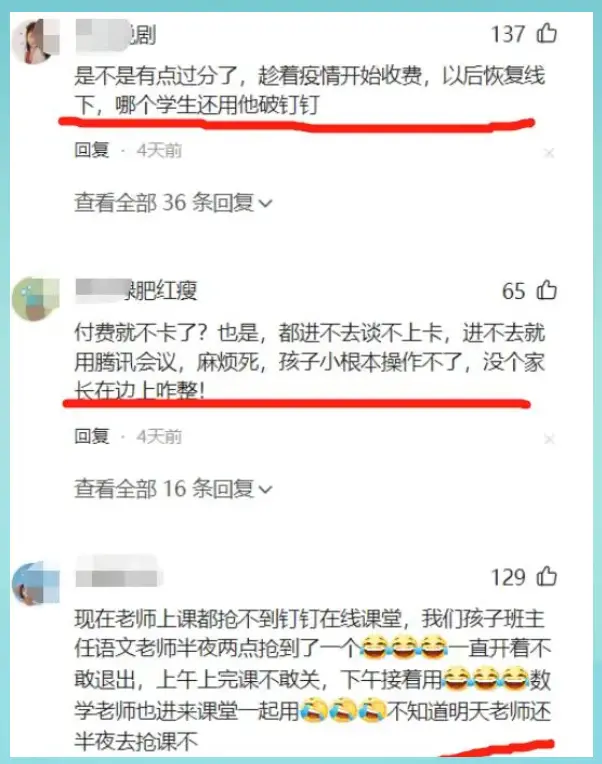Open the username ending in 剧
Viewport: 602px width, 764px height.
coord(116,35)
